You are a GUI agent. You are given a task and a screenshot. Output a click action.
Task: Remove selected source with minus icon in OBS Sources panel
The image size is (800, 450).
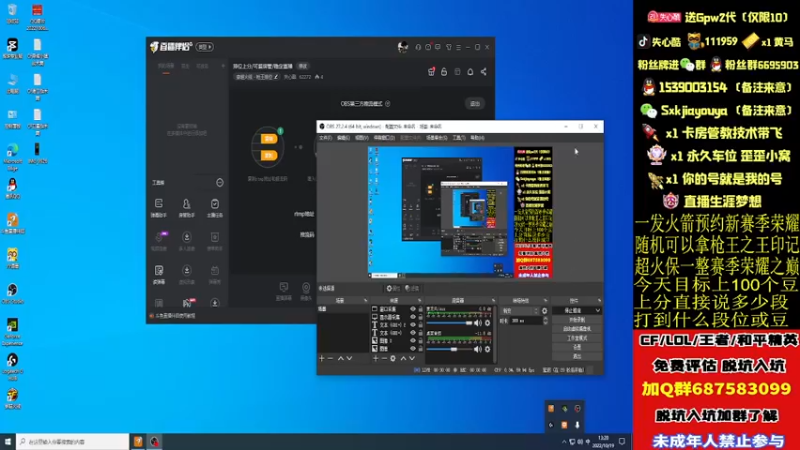pyautogui.click(x=384, y=359)
